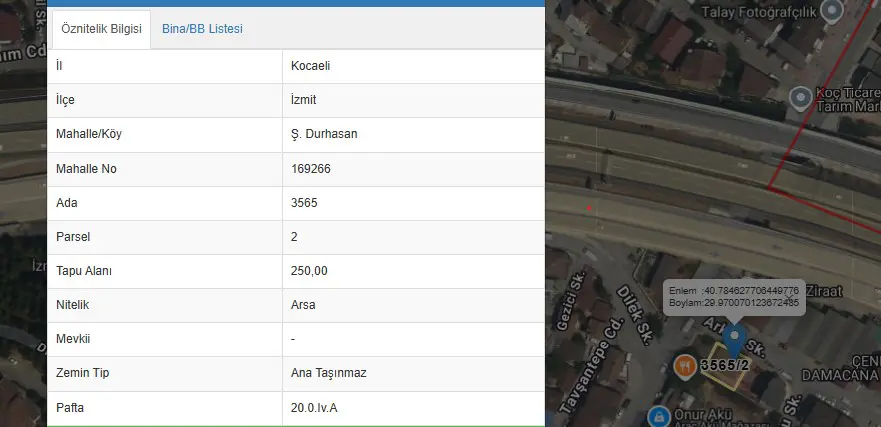
Task: Click the Talay Fotoğrafçılık map label
Action: 758,12
